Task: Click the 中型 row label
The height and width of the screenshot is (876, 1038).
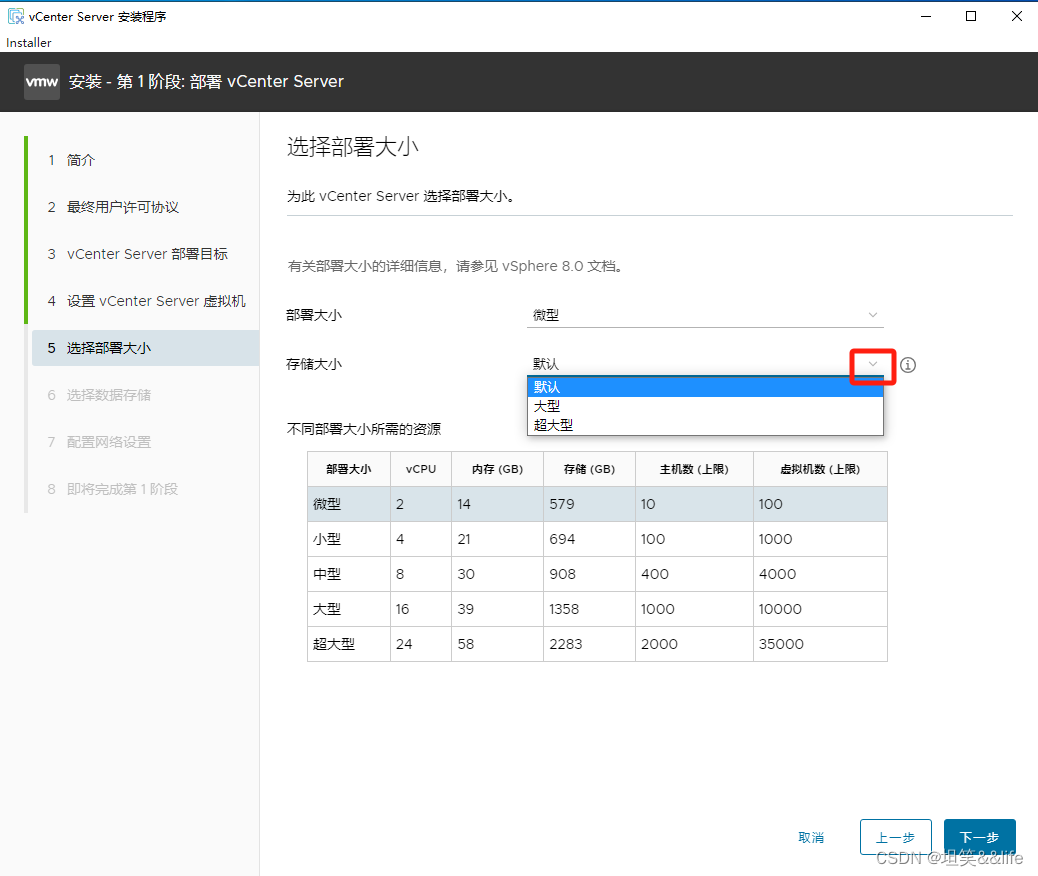Action: click(x=327, y=574)
